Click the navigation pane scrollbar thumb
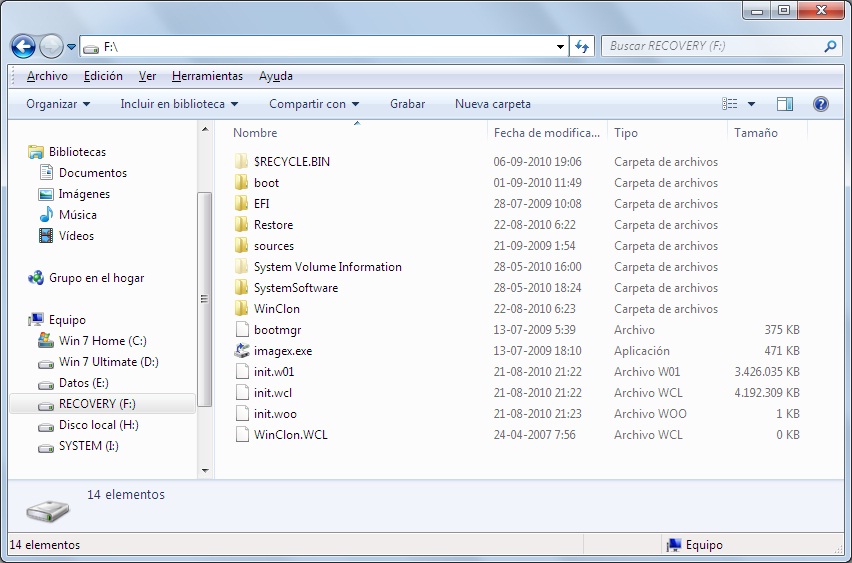 205,299
